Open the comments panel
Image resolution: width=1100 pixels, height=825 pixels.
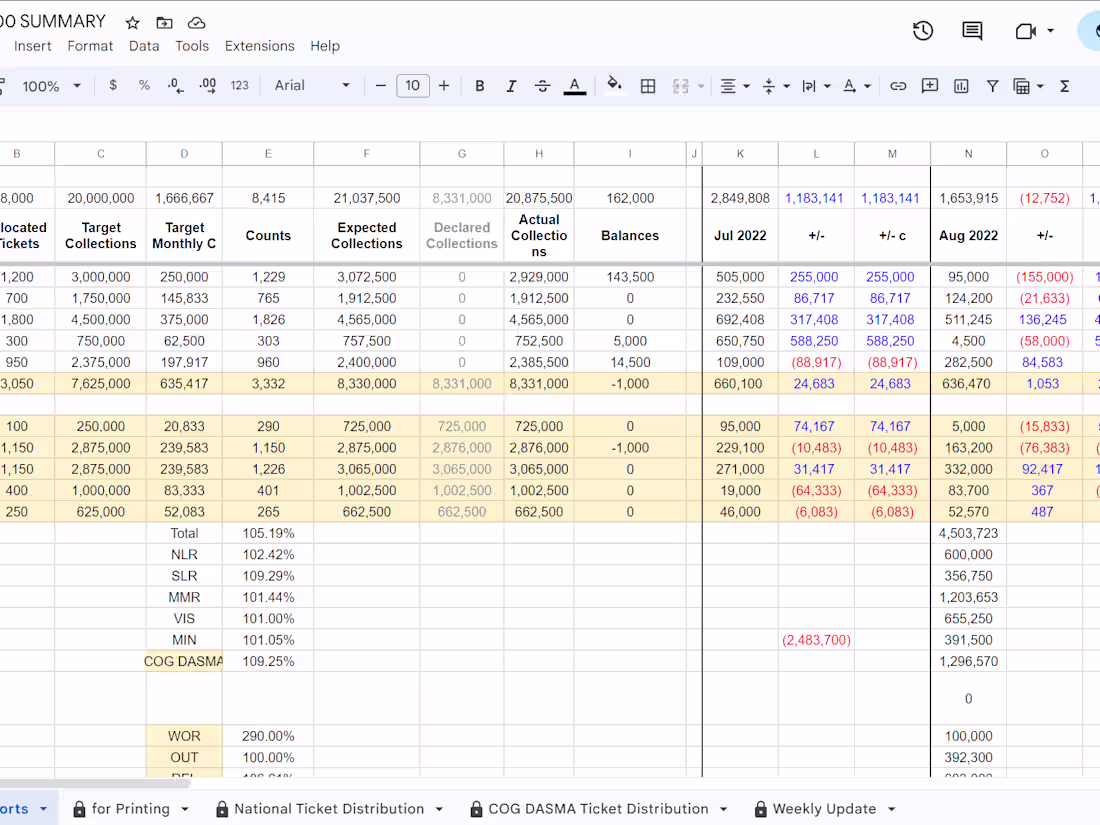971,31
